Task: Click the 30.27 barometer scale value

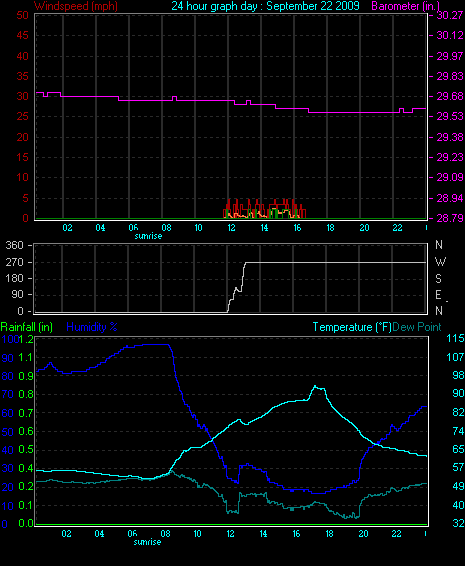Action: pos(450,15)
